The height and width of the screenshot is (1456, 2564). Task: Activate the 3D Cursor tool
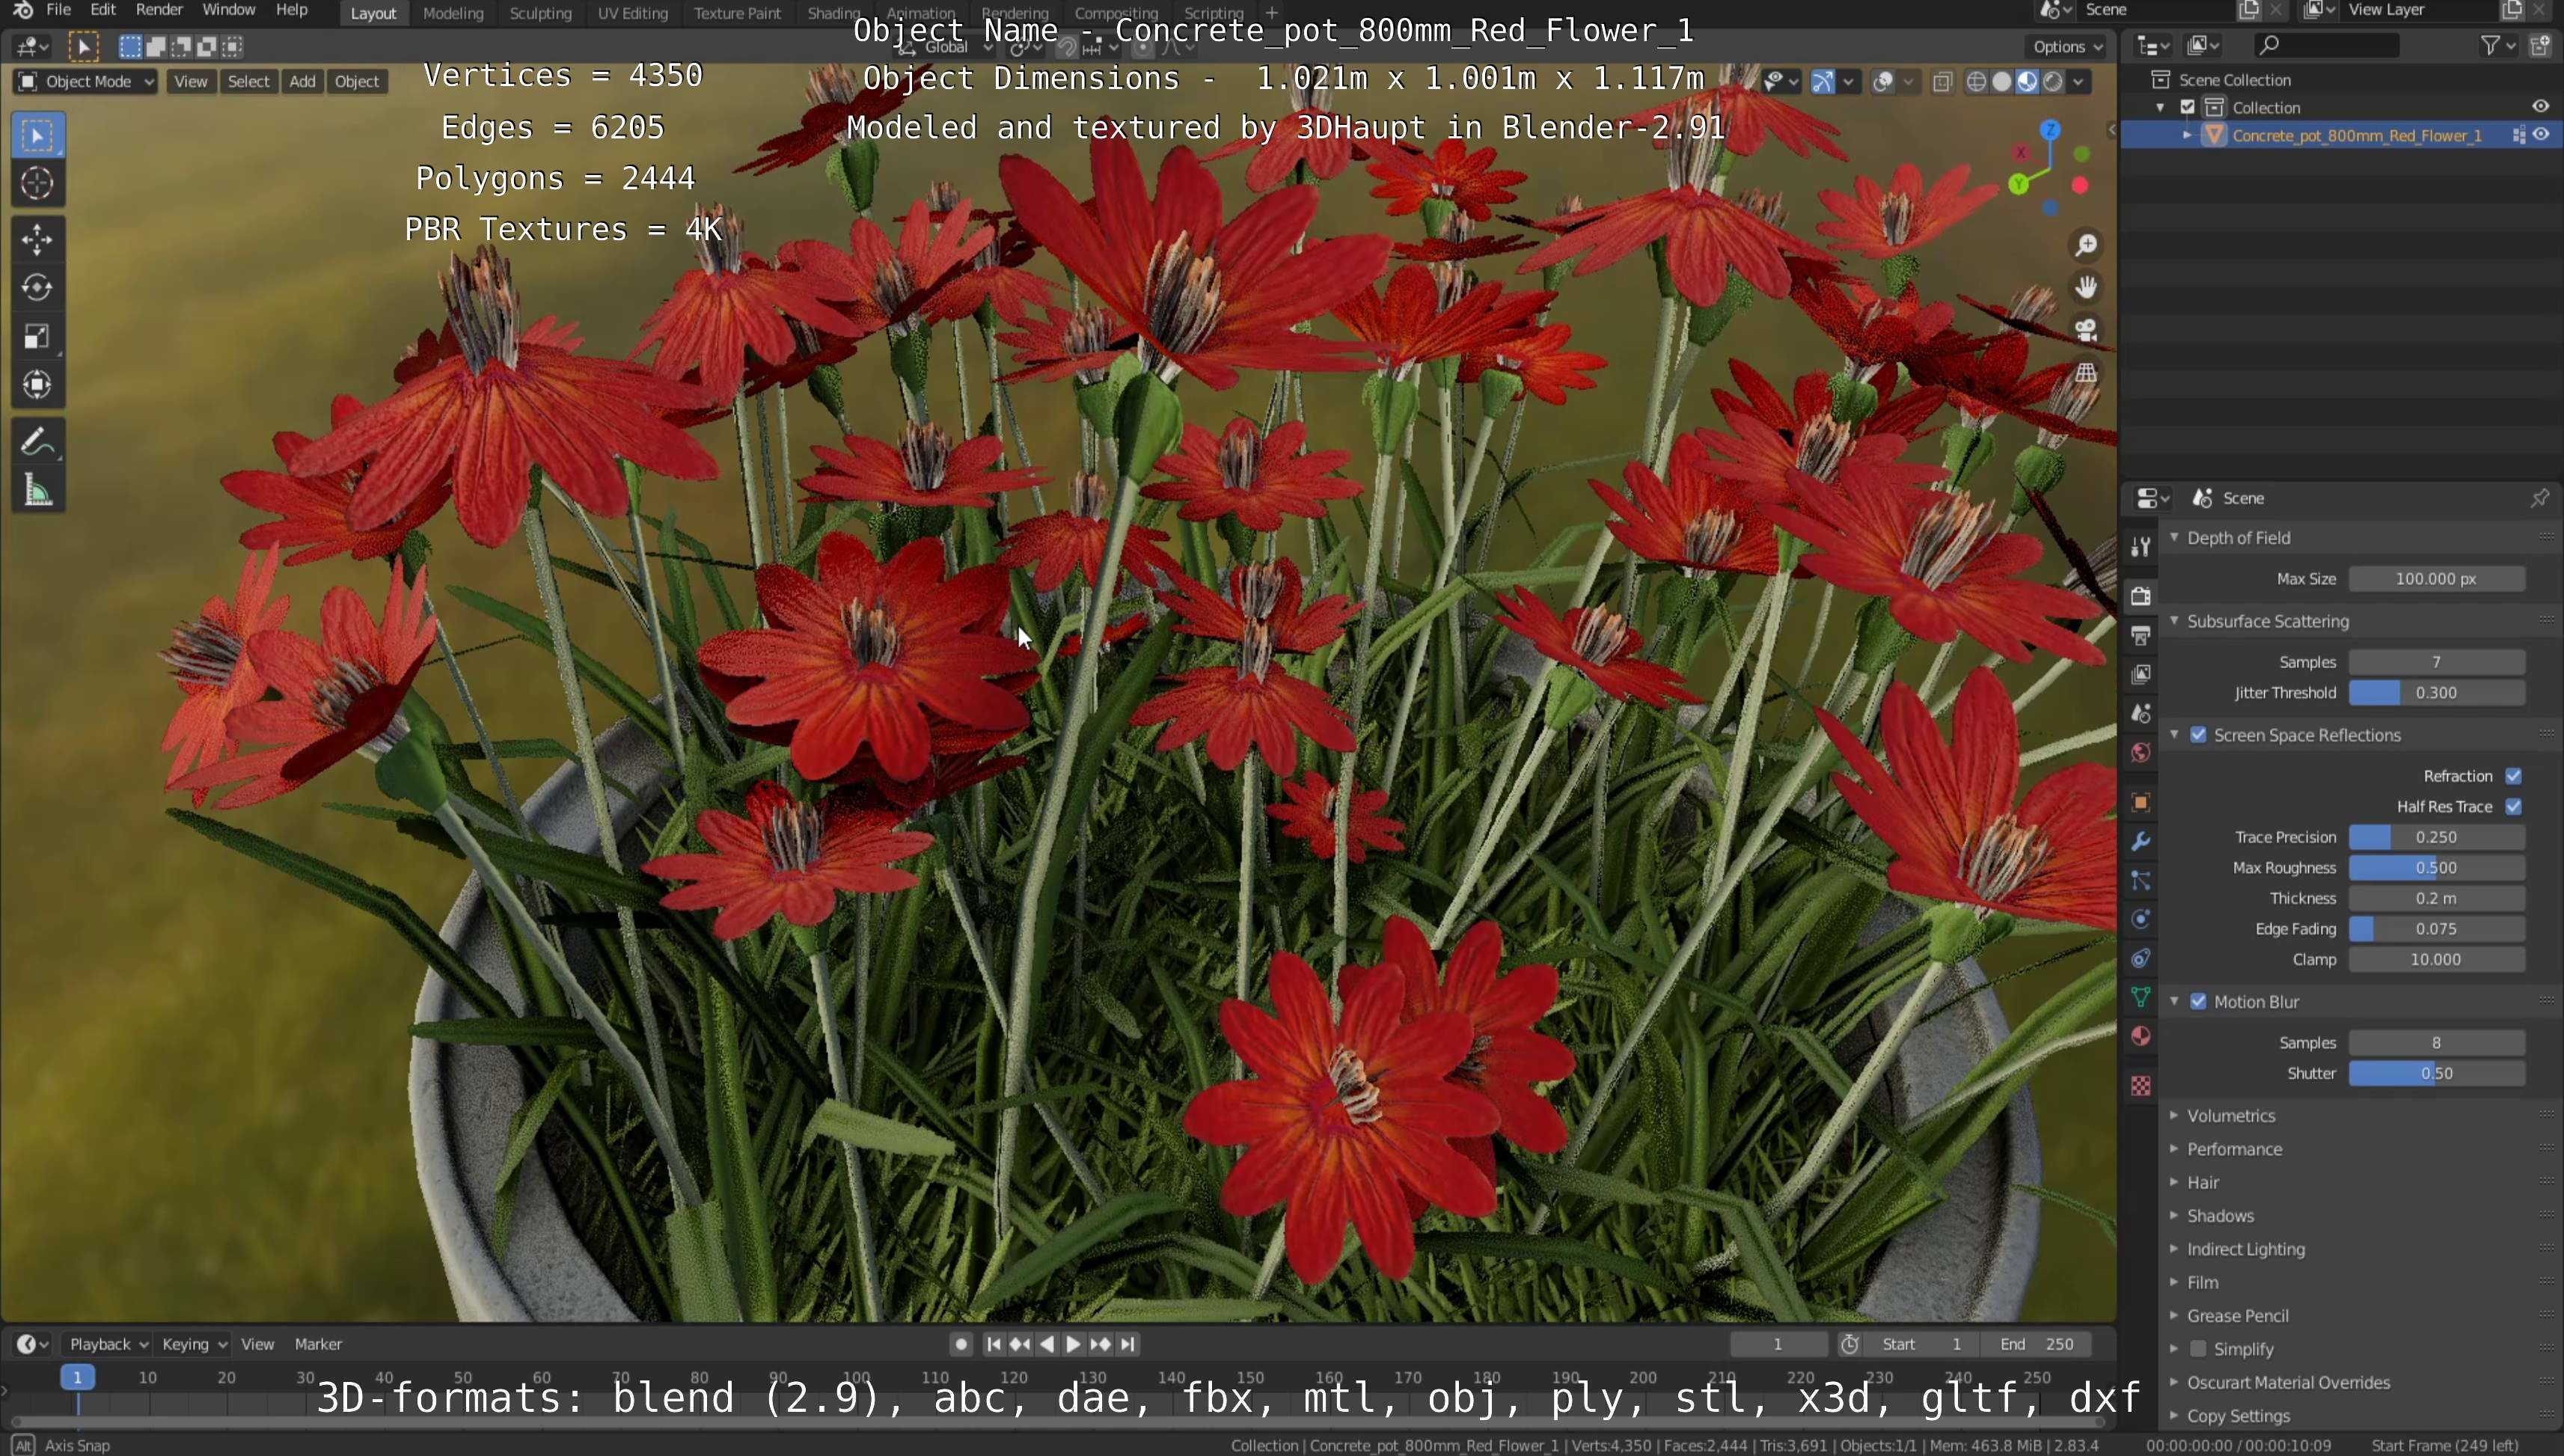[x=37, y=183]
